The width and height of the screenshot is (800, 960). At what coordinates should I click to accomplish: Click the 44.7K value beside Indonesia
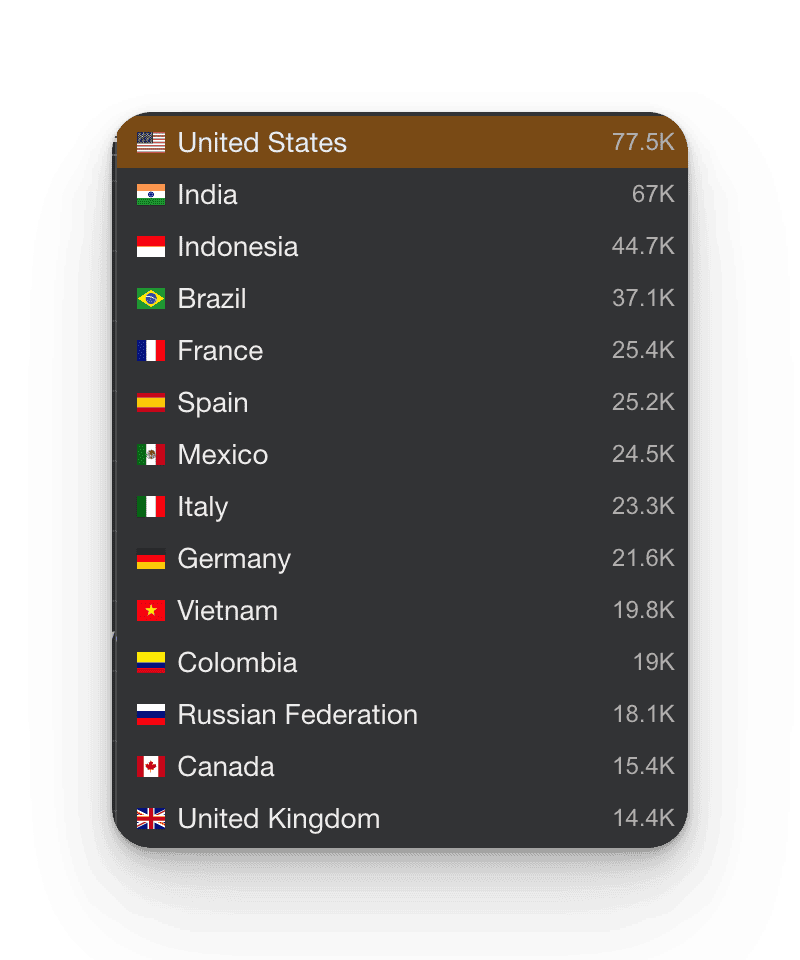[643, 246]
